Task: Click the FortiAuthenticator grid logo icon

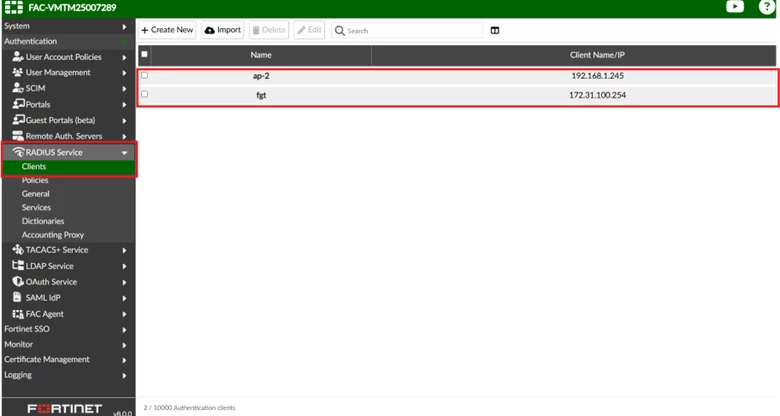Action: point(13,7)
